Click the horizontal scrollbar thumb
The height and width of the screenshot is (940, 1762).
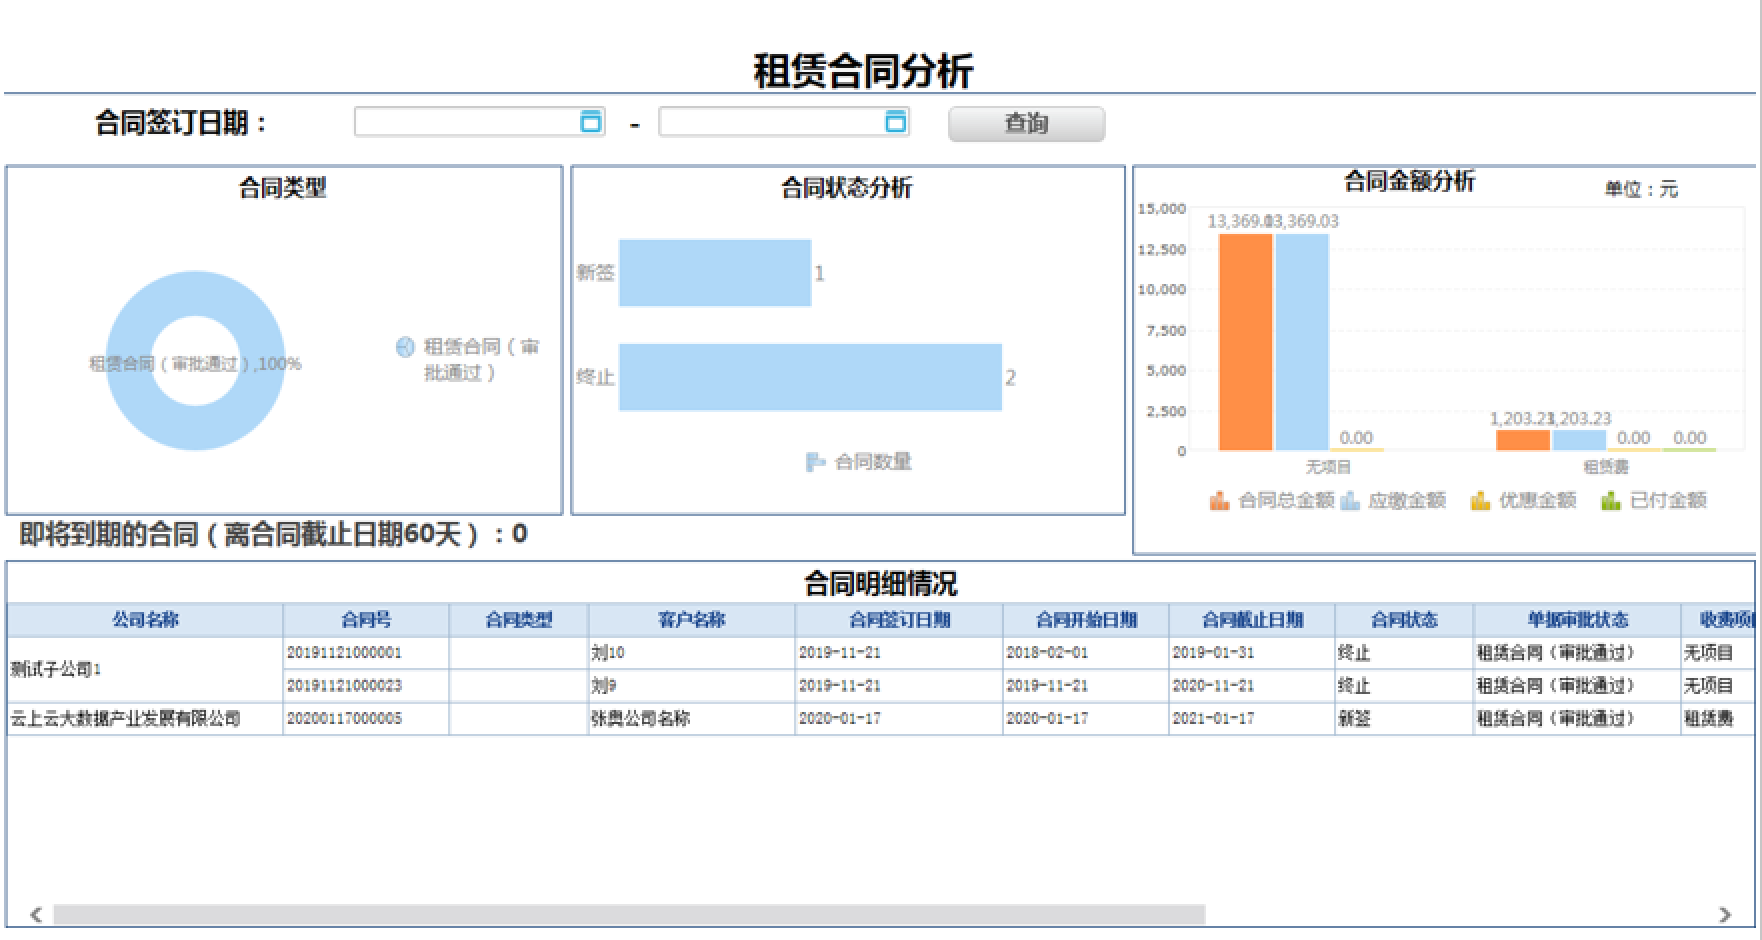click(628, 914)
